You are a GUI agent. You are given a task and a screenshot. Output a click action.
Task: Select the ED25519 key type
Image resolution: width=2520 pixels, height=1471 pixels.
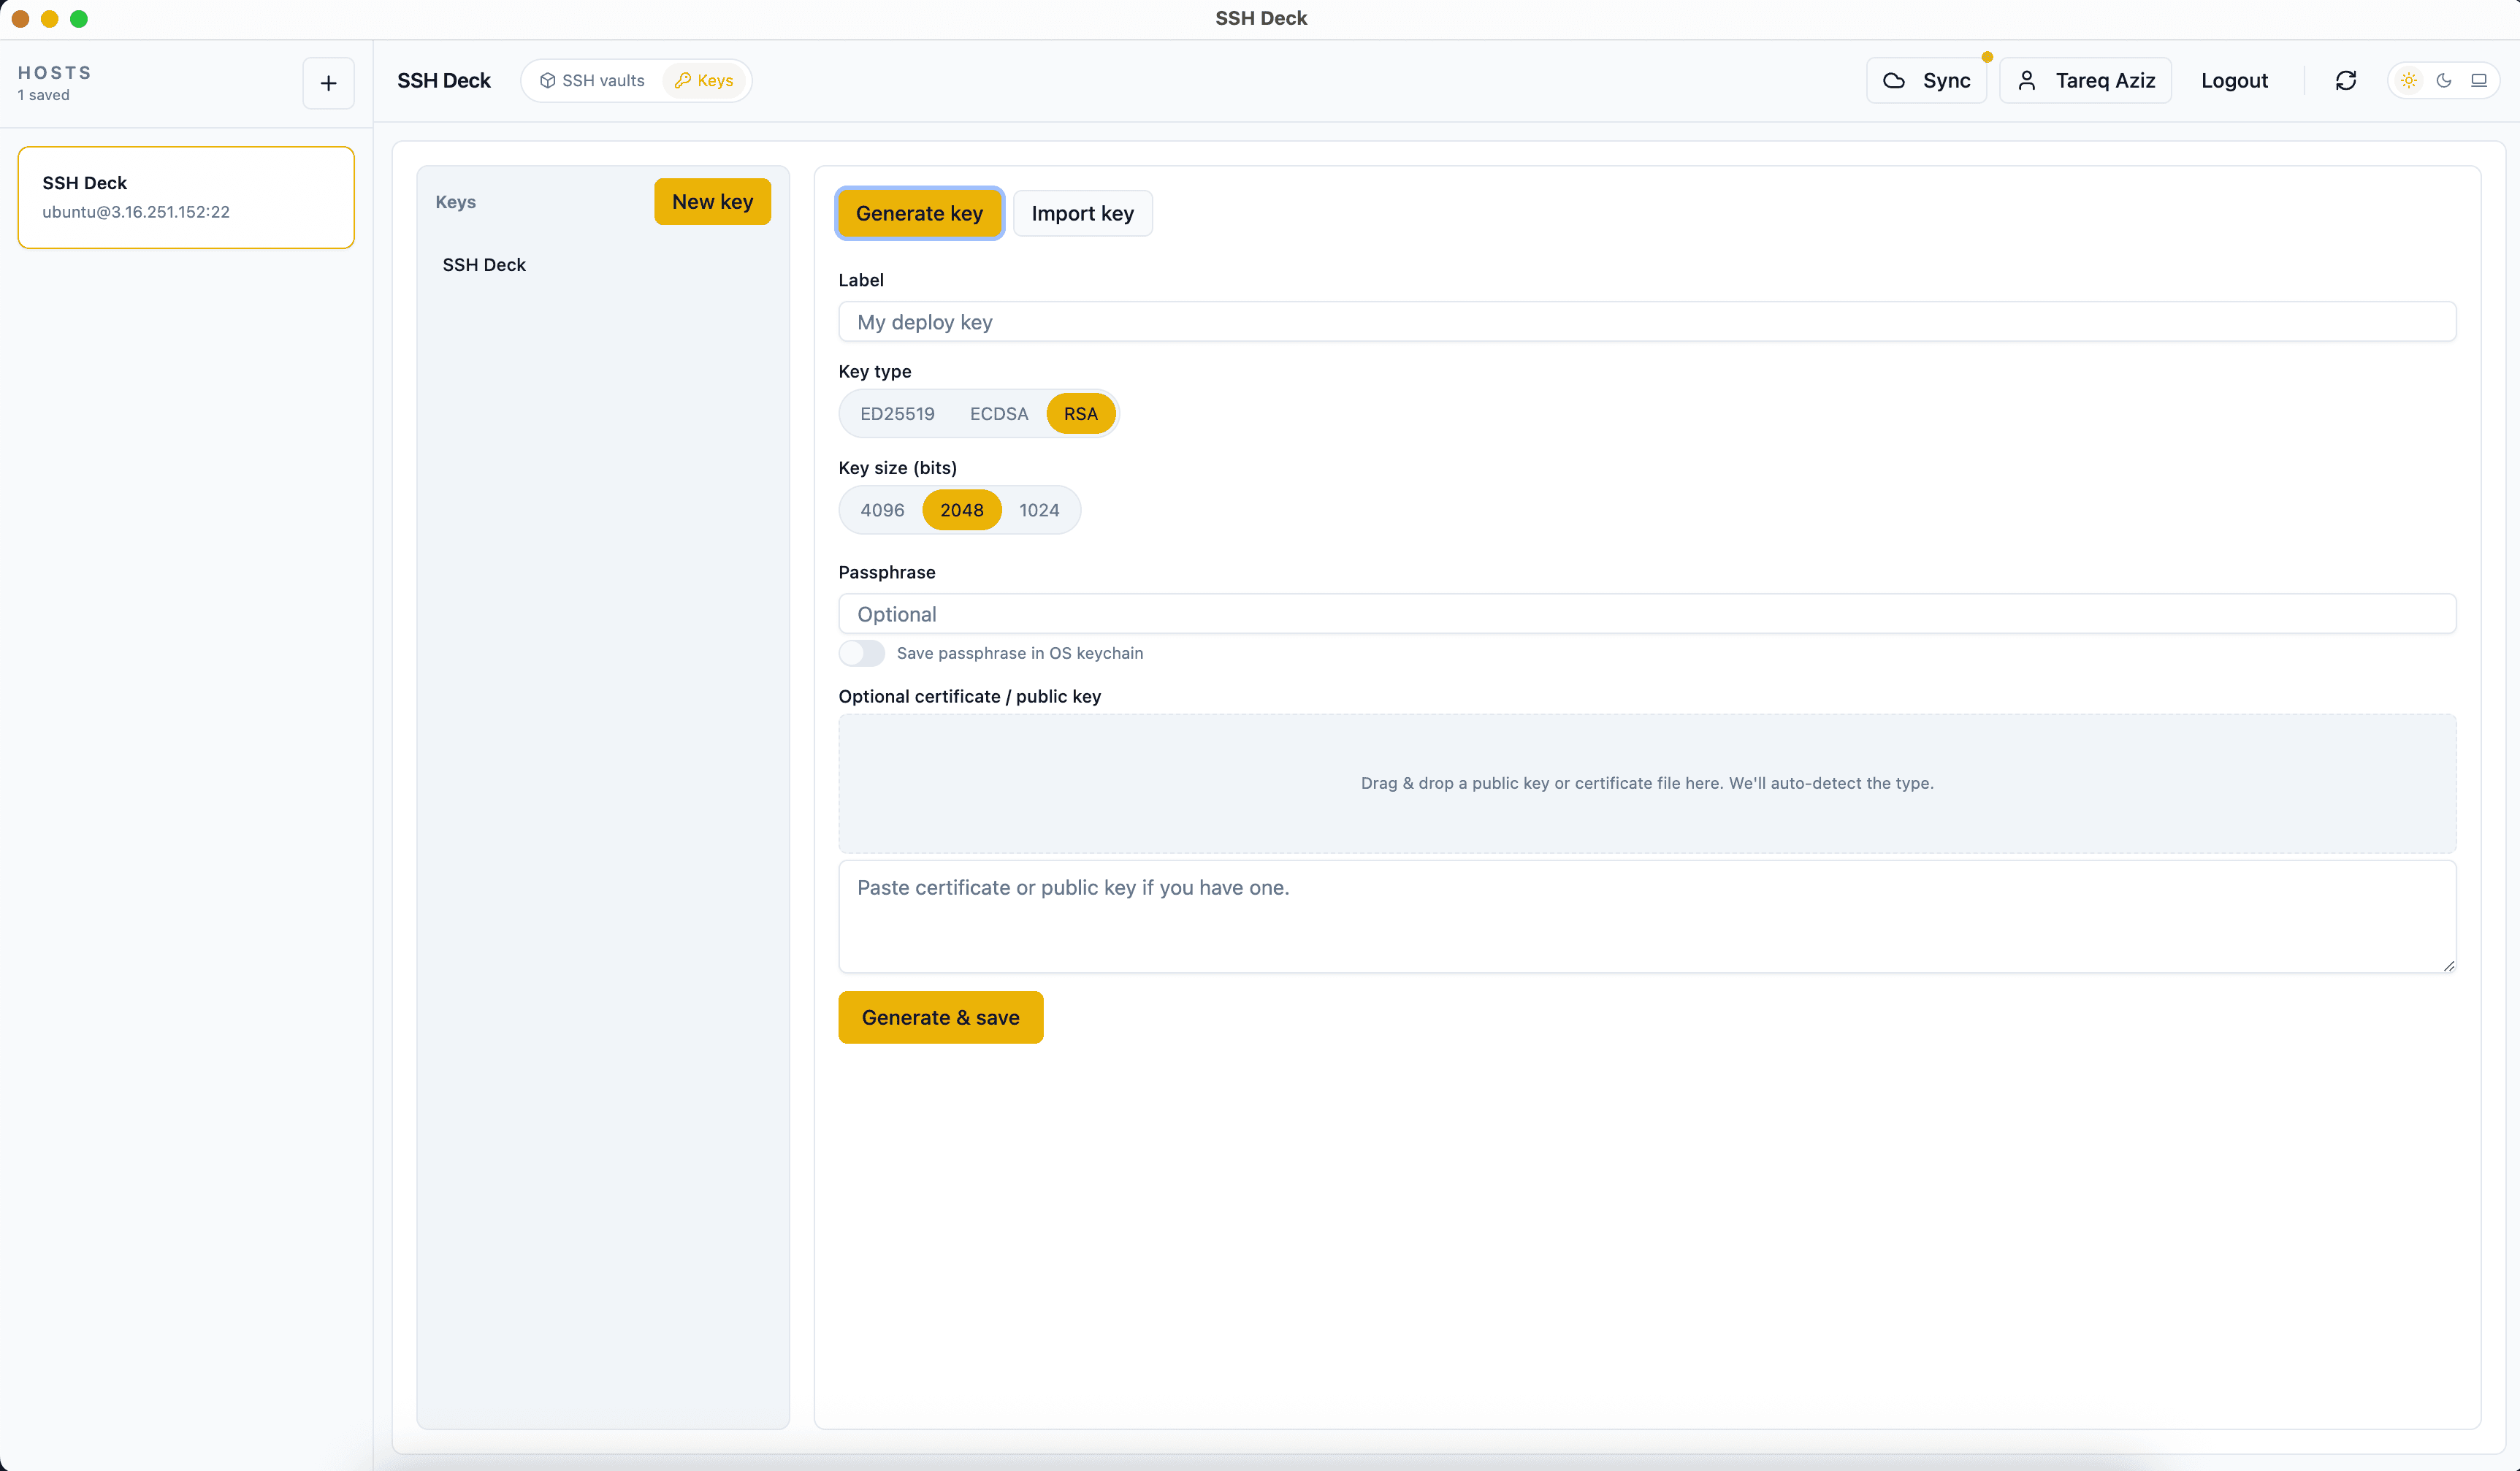[896, 413]
